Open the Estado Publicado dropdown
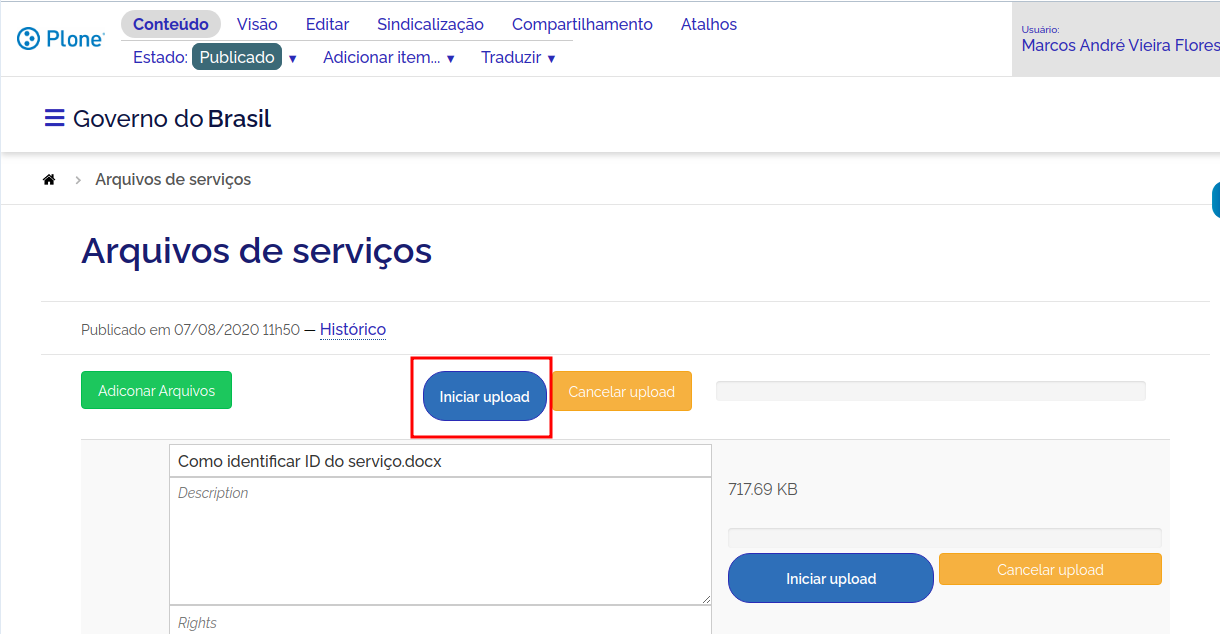Image resolution: width=1220 pixels, height=634 pixels. click(245, 58)
